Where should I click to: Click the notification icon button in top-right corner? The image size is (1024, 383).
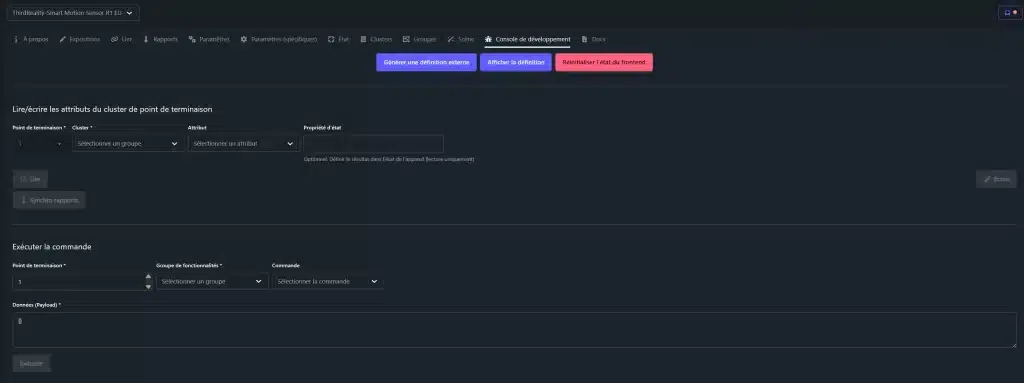coord(1010,12)
